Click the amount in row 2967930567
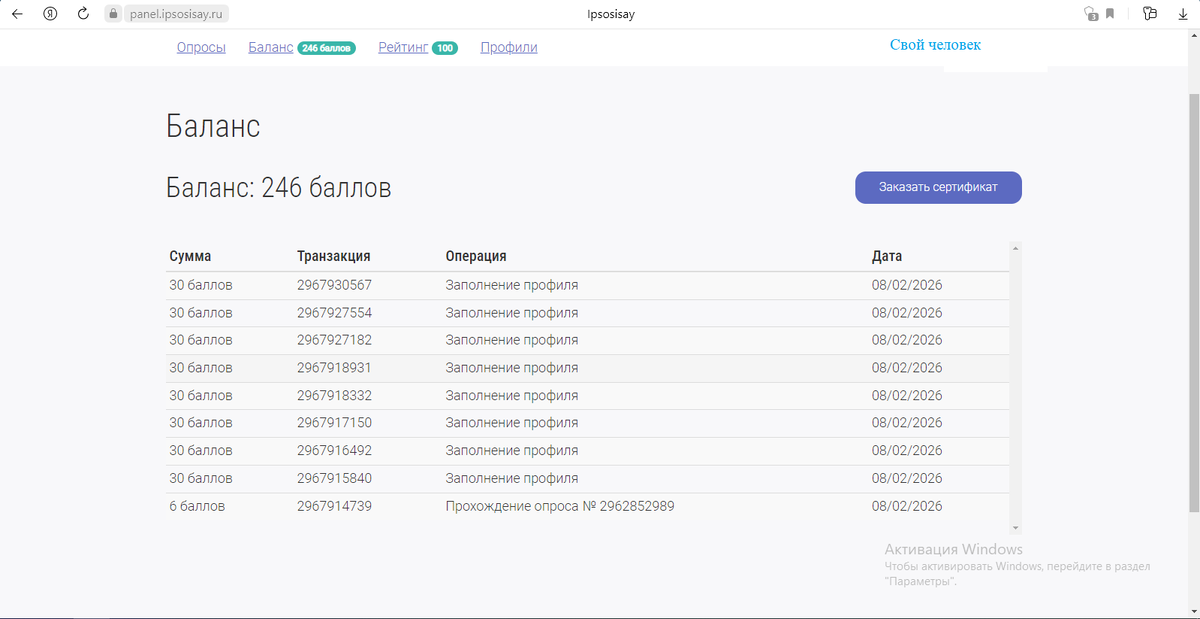The height and width of the screenshot is (619, 1200). click(x=201, y=285)
